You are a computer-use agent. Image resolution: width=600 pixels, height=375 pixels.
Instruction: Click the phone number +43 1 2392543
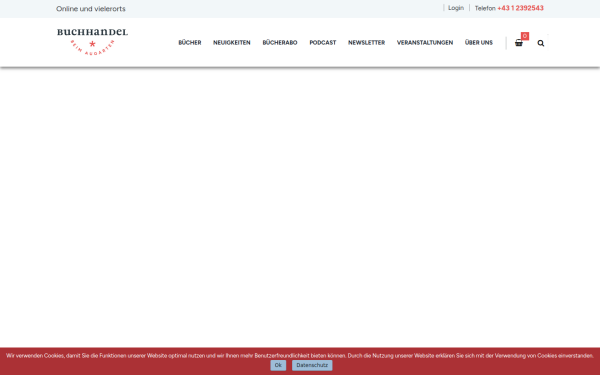(x=520, y=8)
